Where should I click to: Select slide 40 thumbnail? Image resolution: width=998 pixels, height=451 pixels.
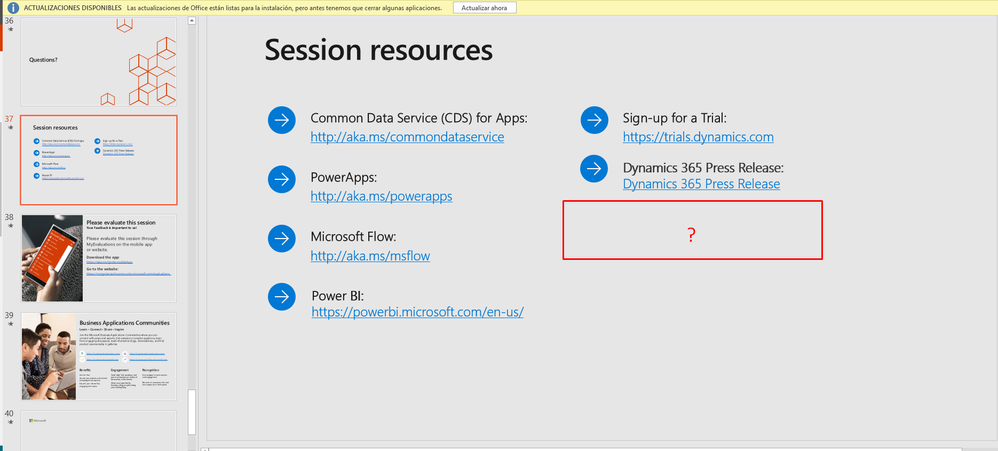coord(99,430)
